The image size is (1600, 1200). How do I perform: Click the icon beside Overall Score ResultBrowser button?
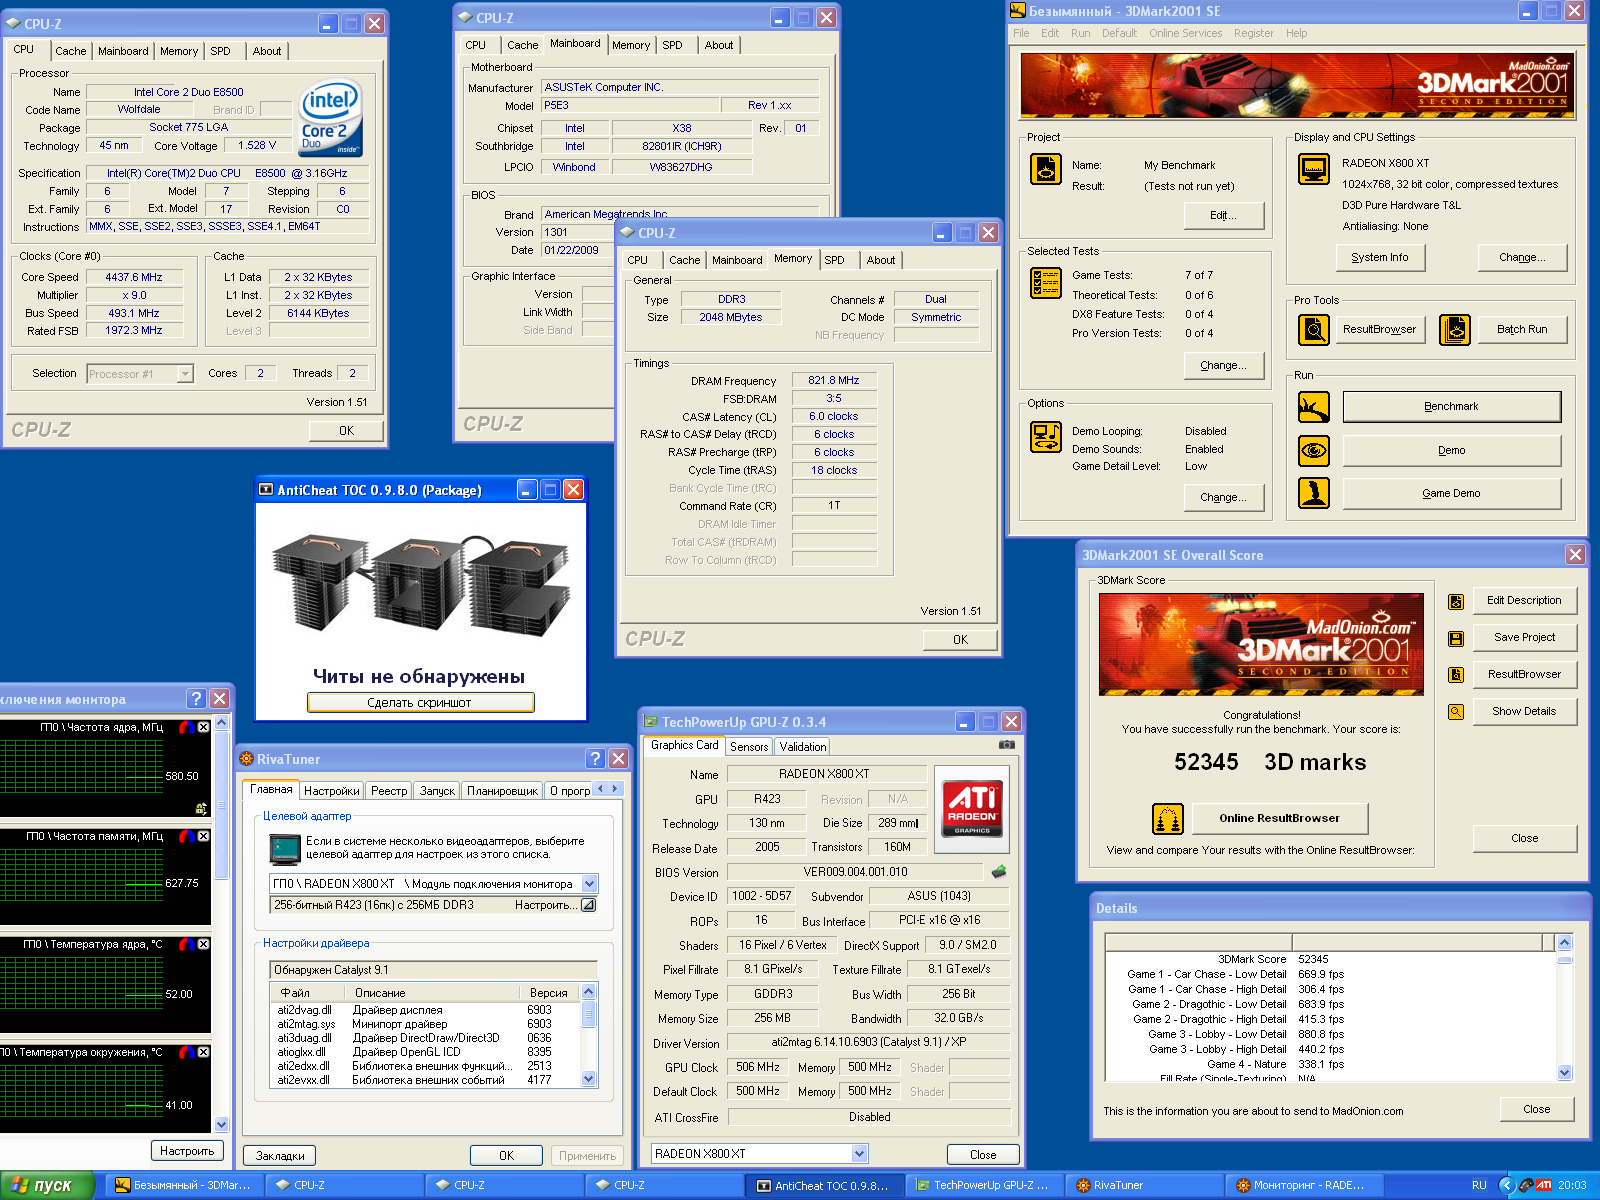pos(1456,675)
